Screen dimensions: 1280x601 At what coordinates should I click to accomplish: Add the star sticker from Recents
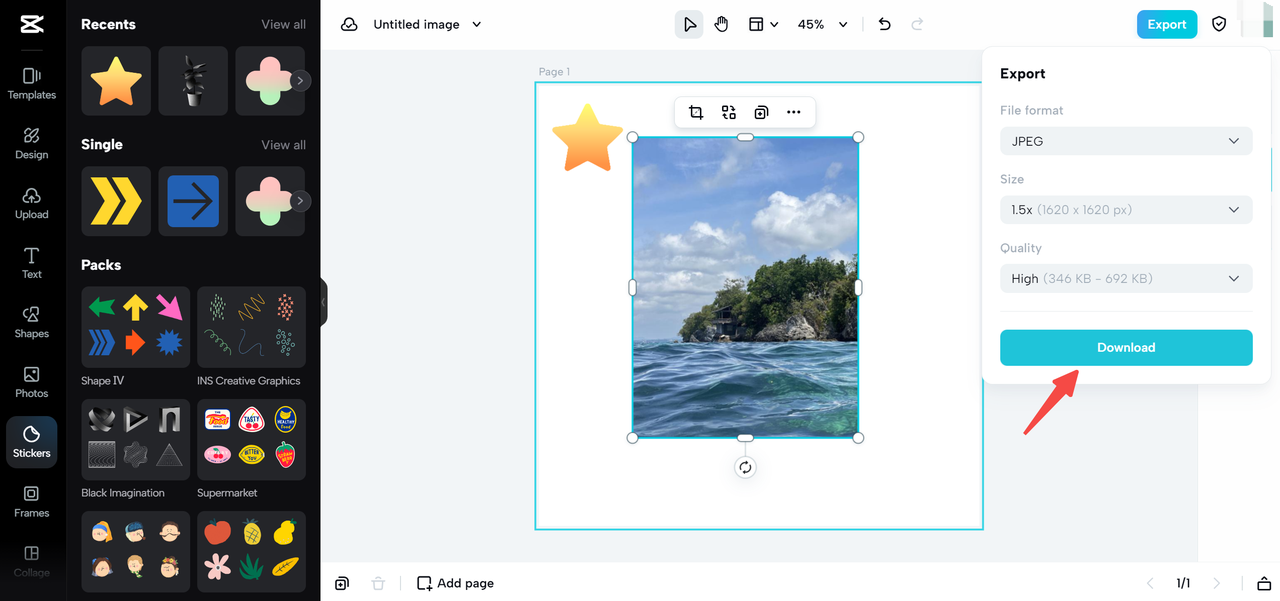[x=116, y=81]
